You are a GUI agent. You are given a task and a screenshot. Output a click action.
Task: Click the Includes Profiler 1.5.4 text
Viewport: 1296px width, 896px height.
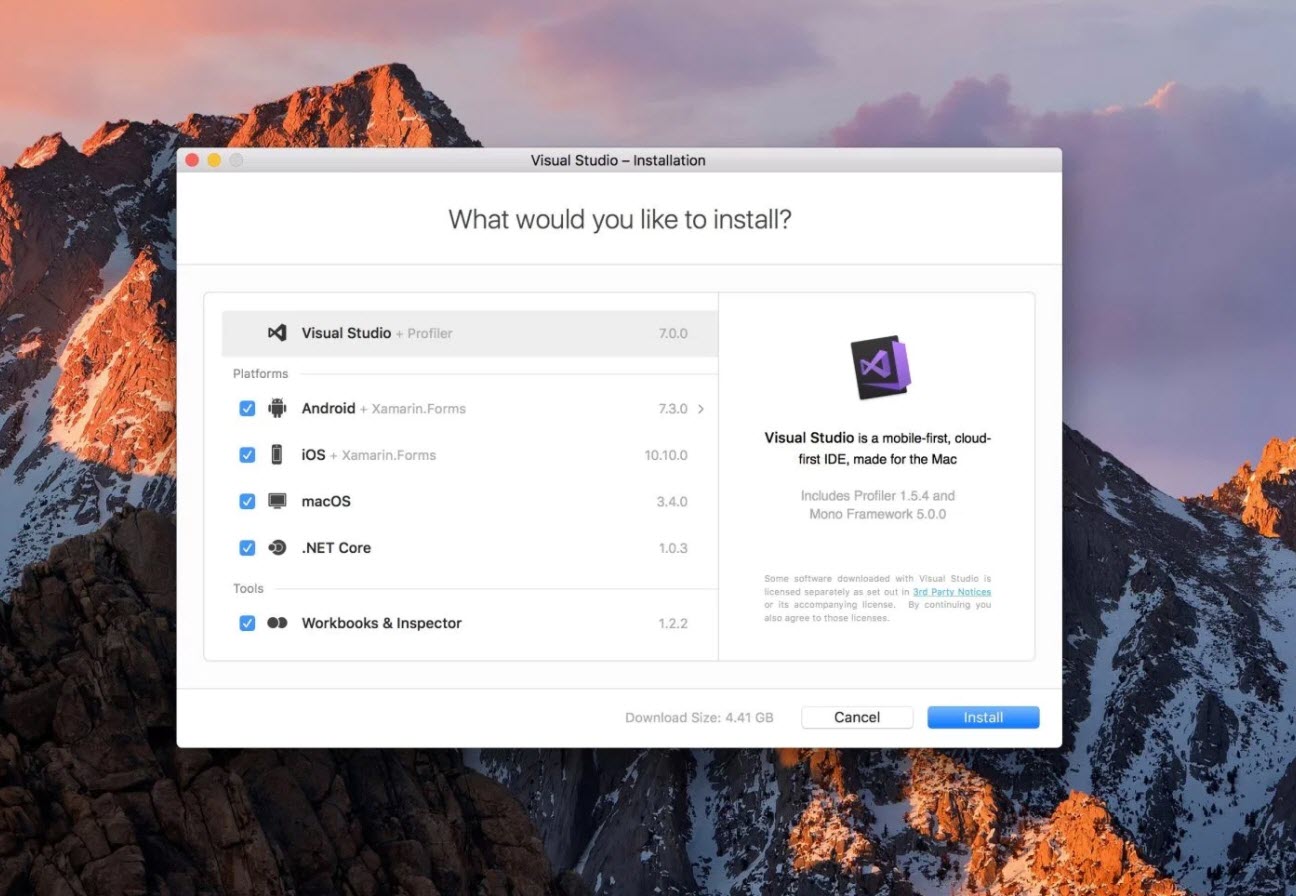877,495
